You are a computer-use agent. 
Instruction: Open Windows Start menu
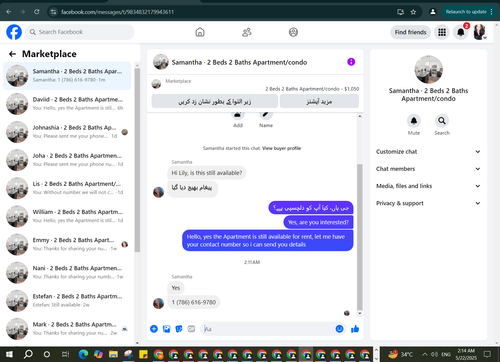coord(9,354)
